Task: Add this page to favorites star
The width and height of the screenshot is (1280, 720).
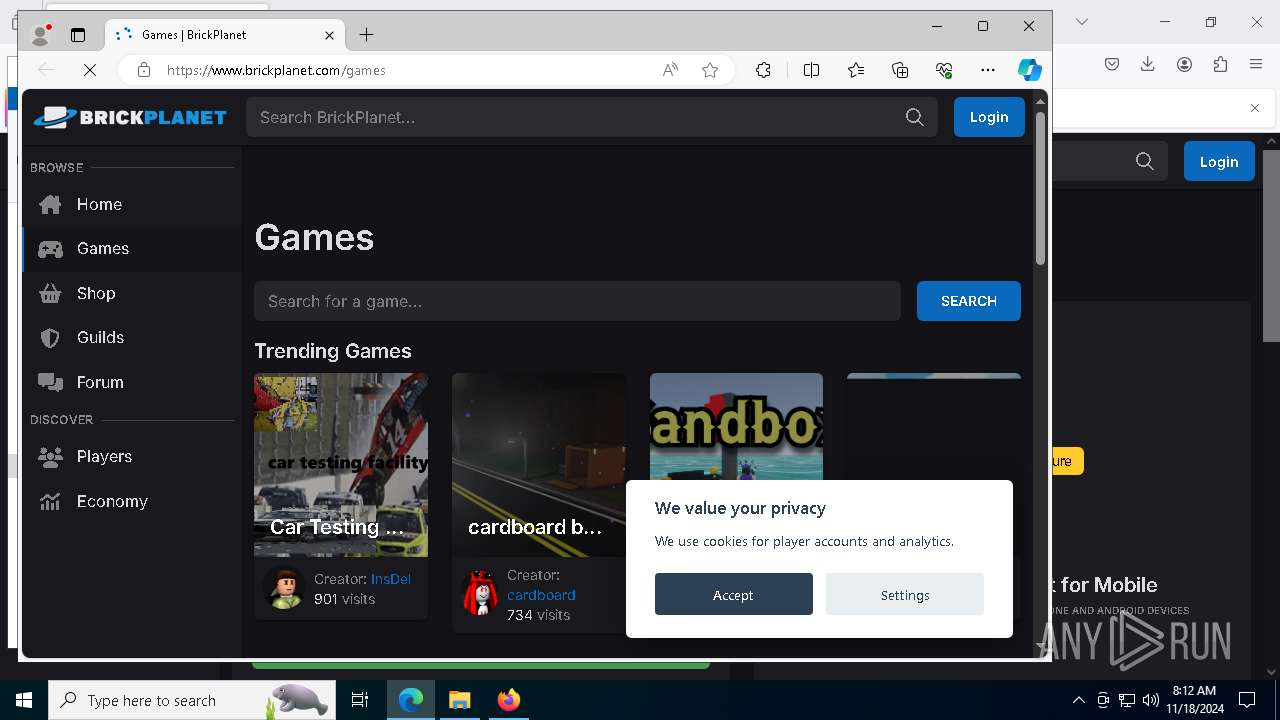Action: (710, 70)
